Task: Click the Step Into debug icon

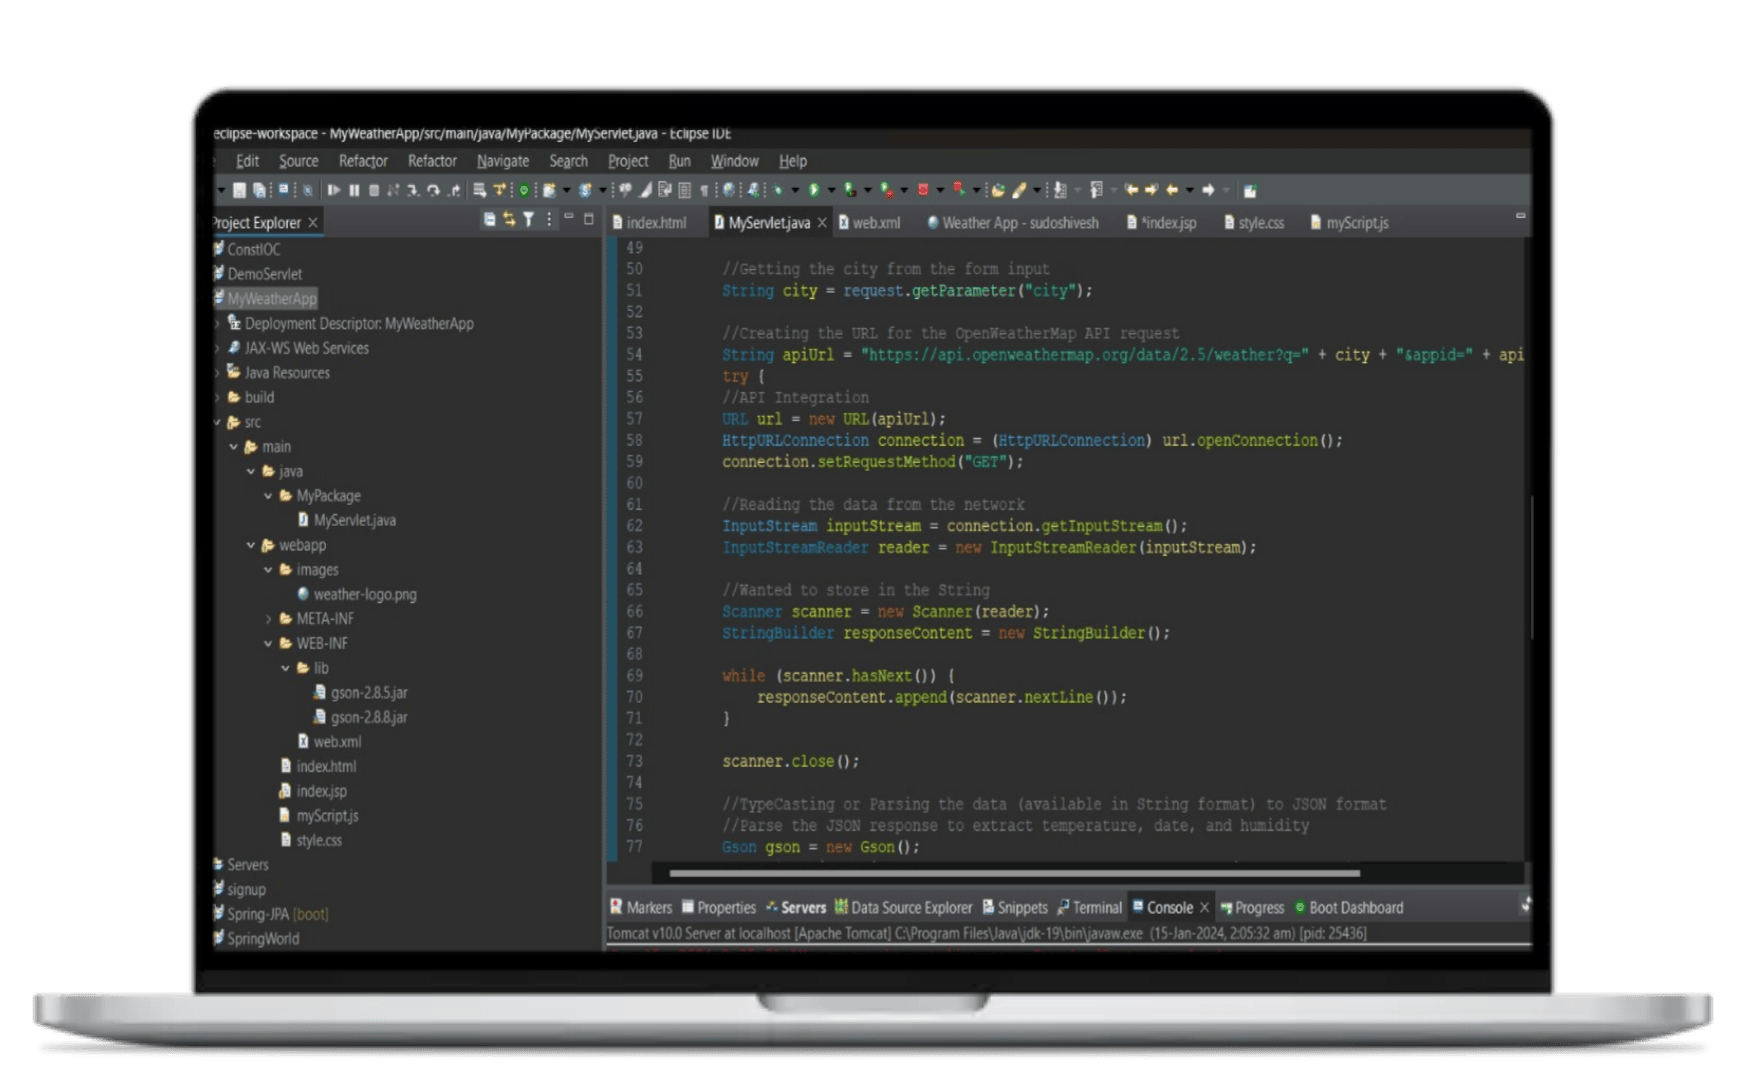Action: [413, 190]
